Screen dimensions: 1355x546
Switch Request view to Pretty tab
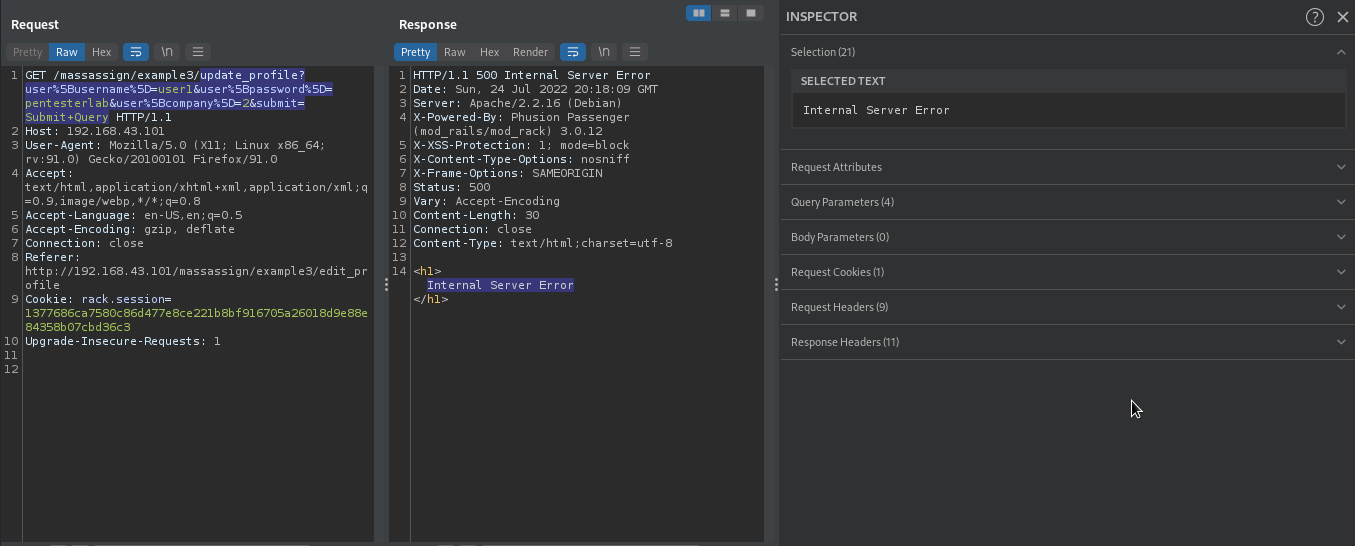point(27,52)
